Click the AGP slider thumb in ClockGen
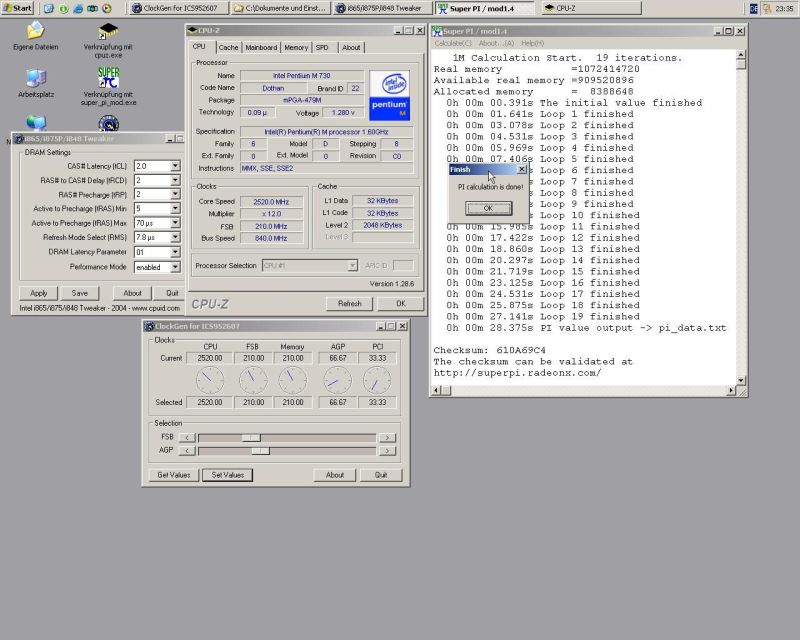Screen dimensions: 800x640 (260, 451)
